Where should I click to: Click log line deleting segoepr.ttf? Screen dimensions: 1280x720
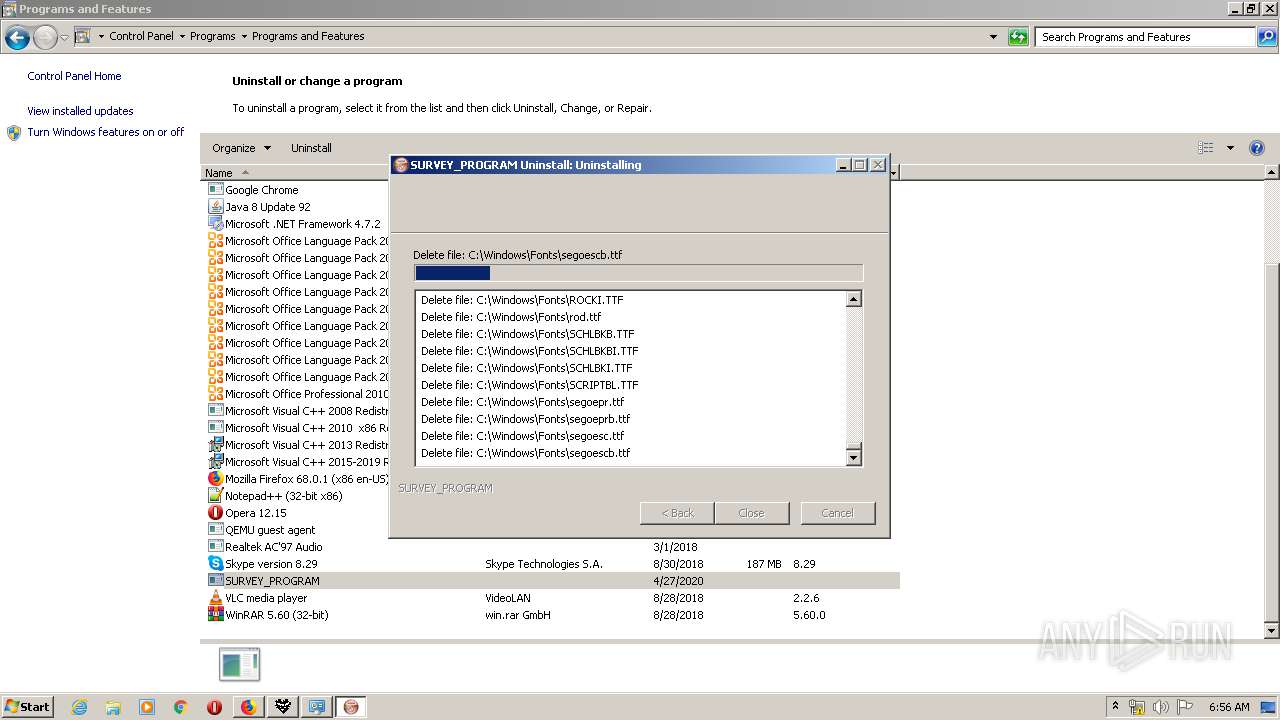click(x=522, y=402)
